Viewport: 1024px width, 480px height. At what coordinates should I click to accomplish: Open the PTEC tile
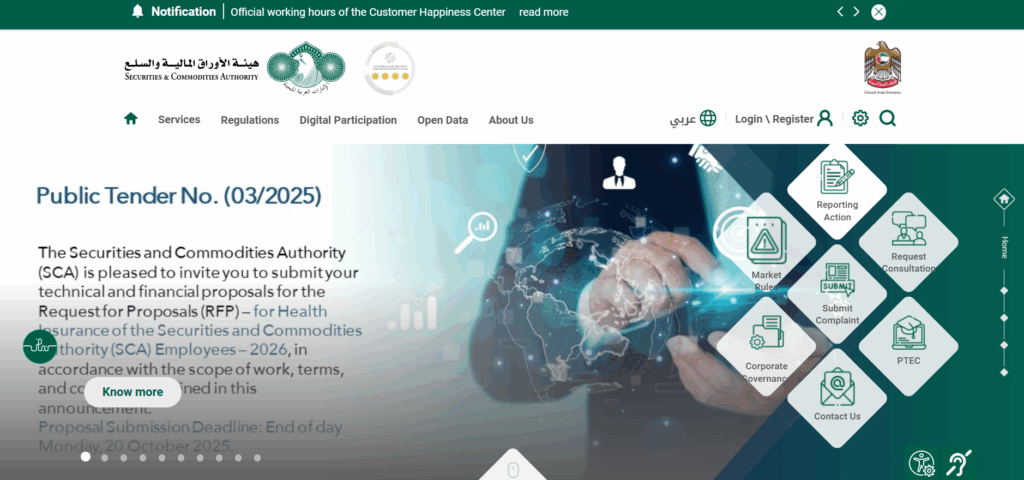pos(908,347)
